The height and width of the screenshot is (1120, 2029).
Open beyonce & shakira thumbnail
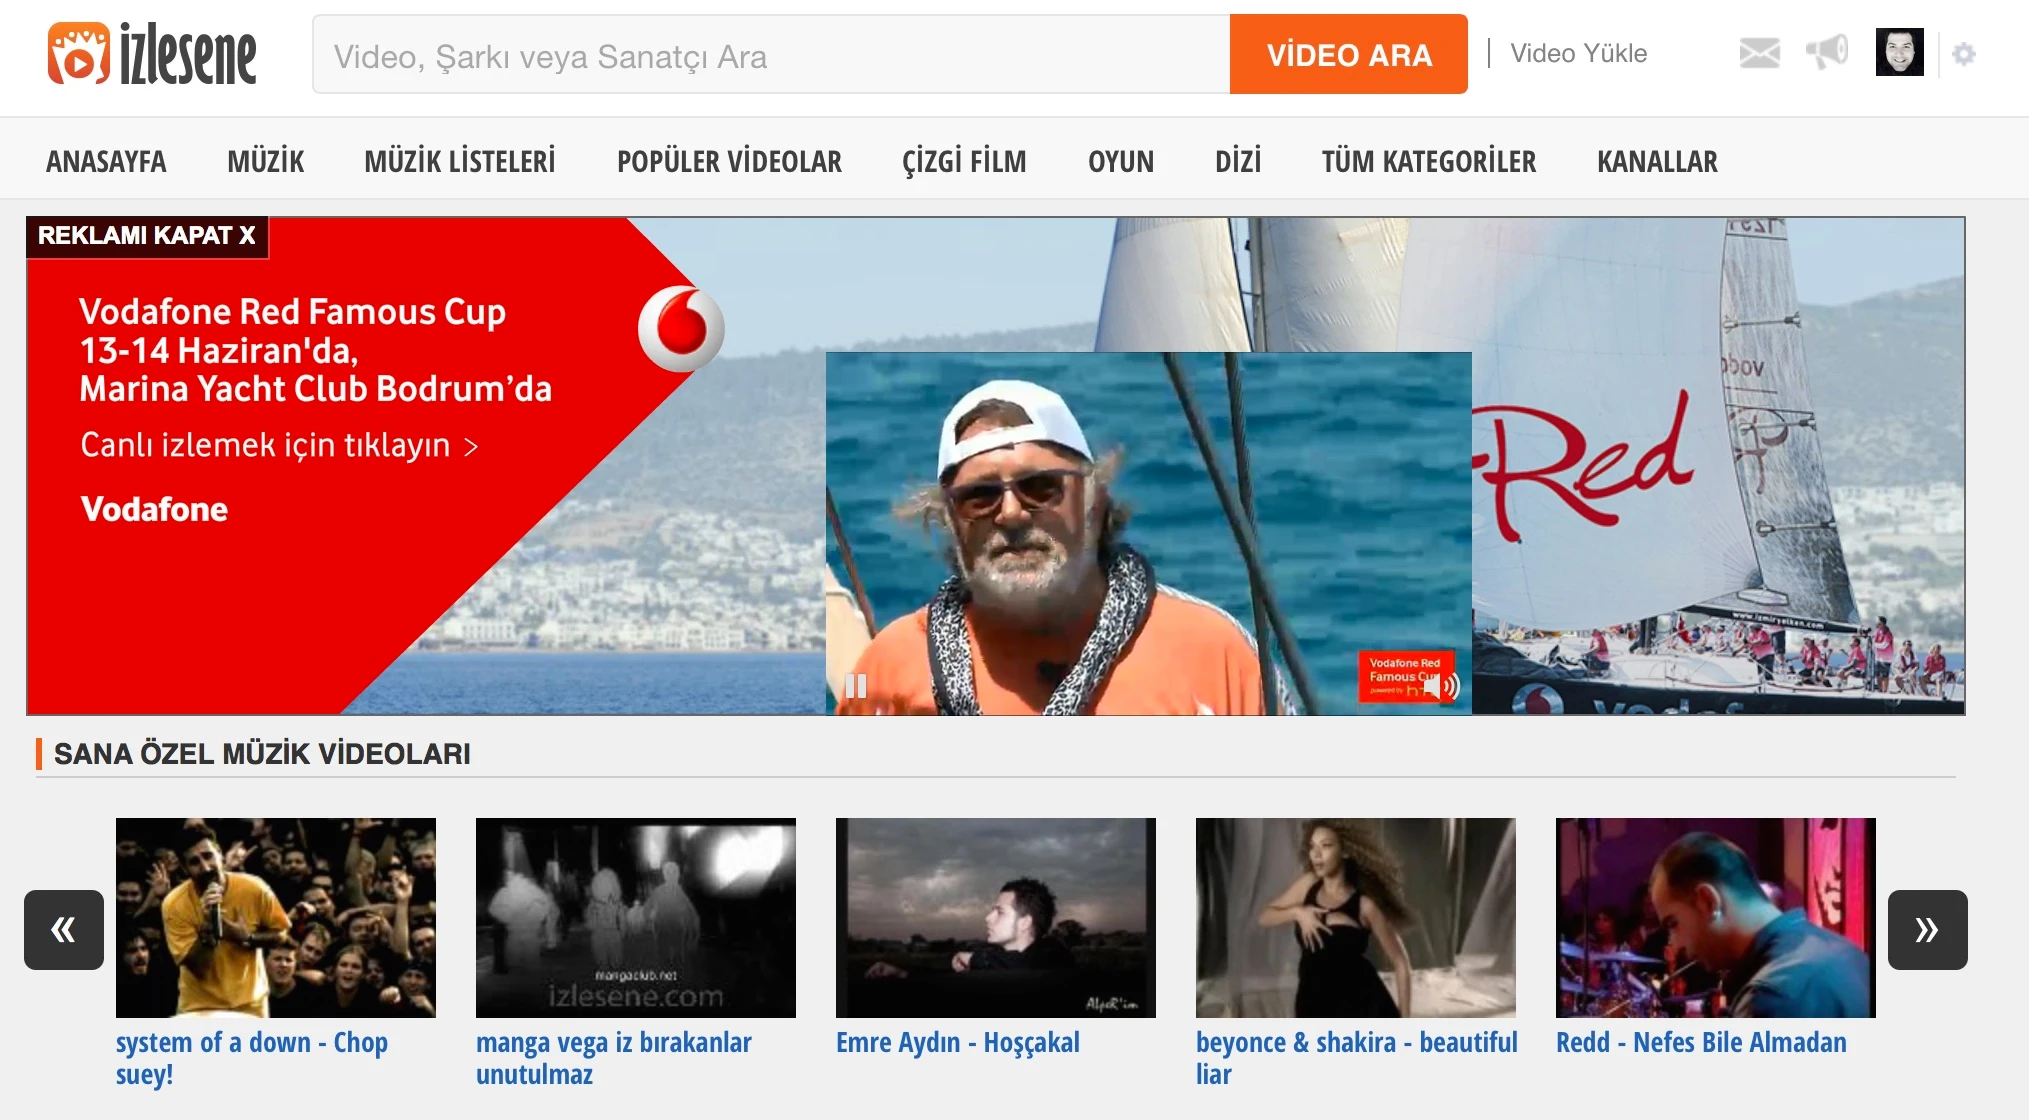(x=1356, y=918)
